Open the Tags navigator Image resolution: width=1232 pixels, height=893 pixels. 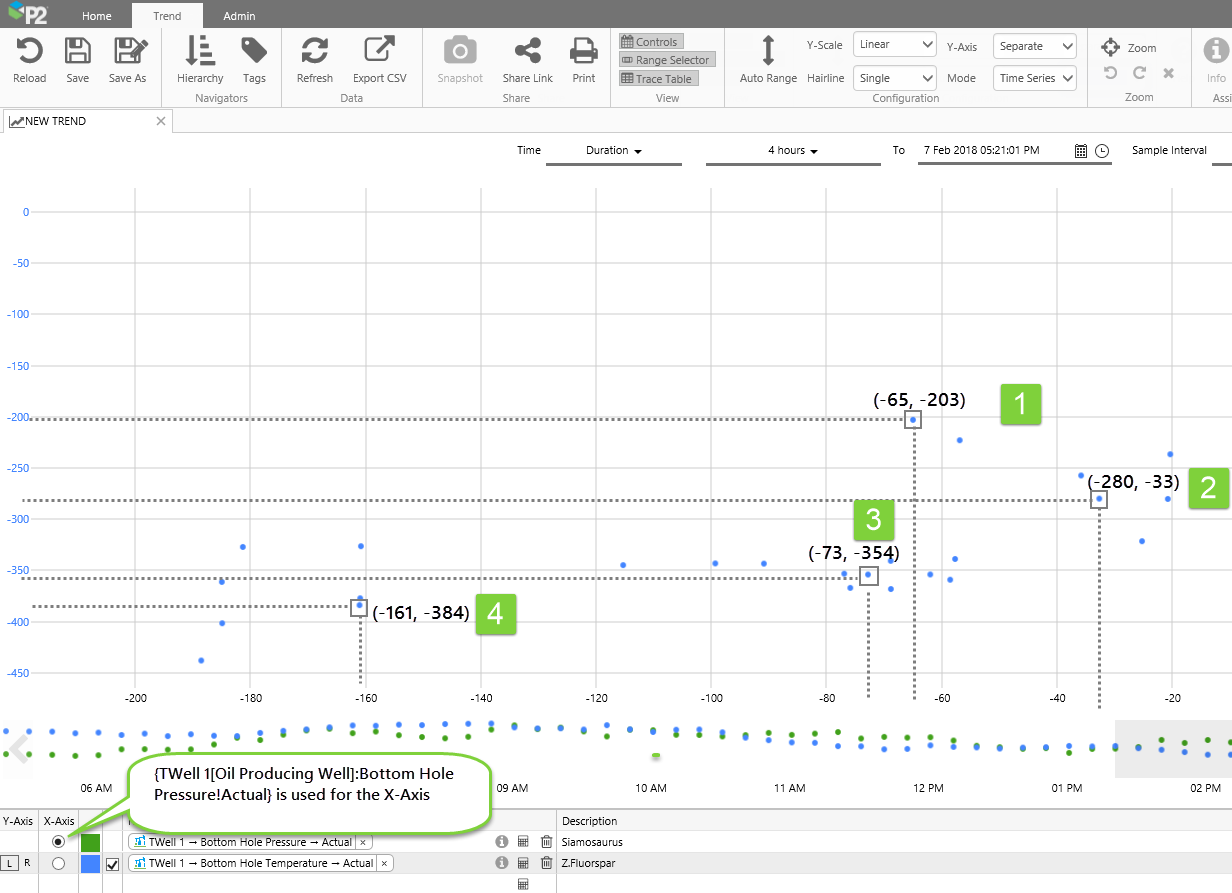click(x=254, y=52)
